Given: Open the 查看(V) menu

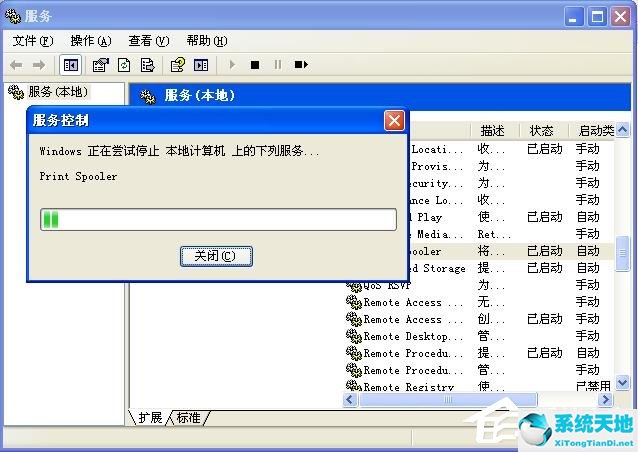Looking at the screenshot, I should click(149, 41).
